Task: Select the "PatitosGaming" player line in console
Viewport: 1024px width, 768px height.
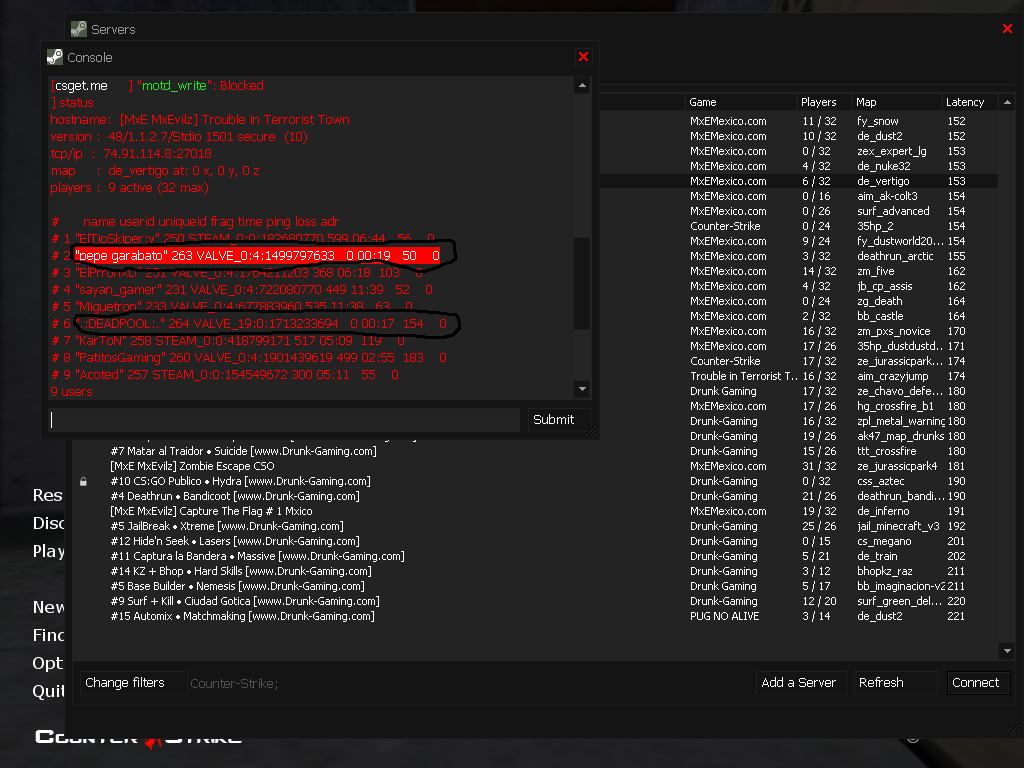Action: [x=249, y=357]
